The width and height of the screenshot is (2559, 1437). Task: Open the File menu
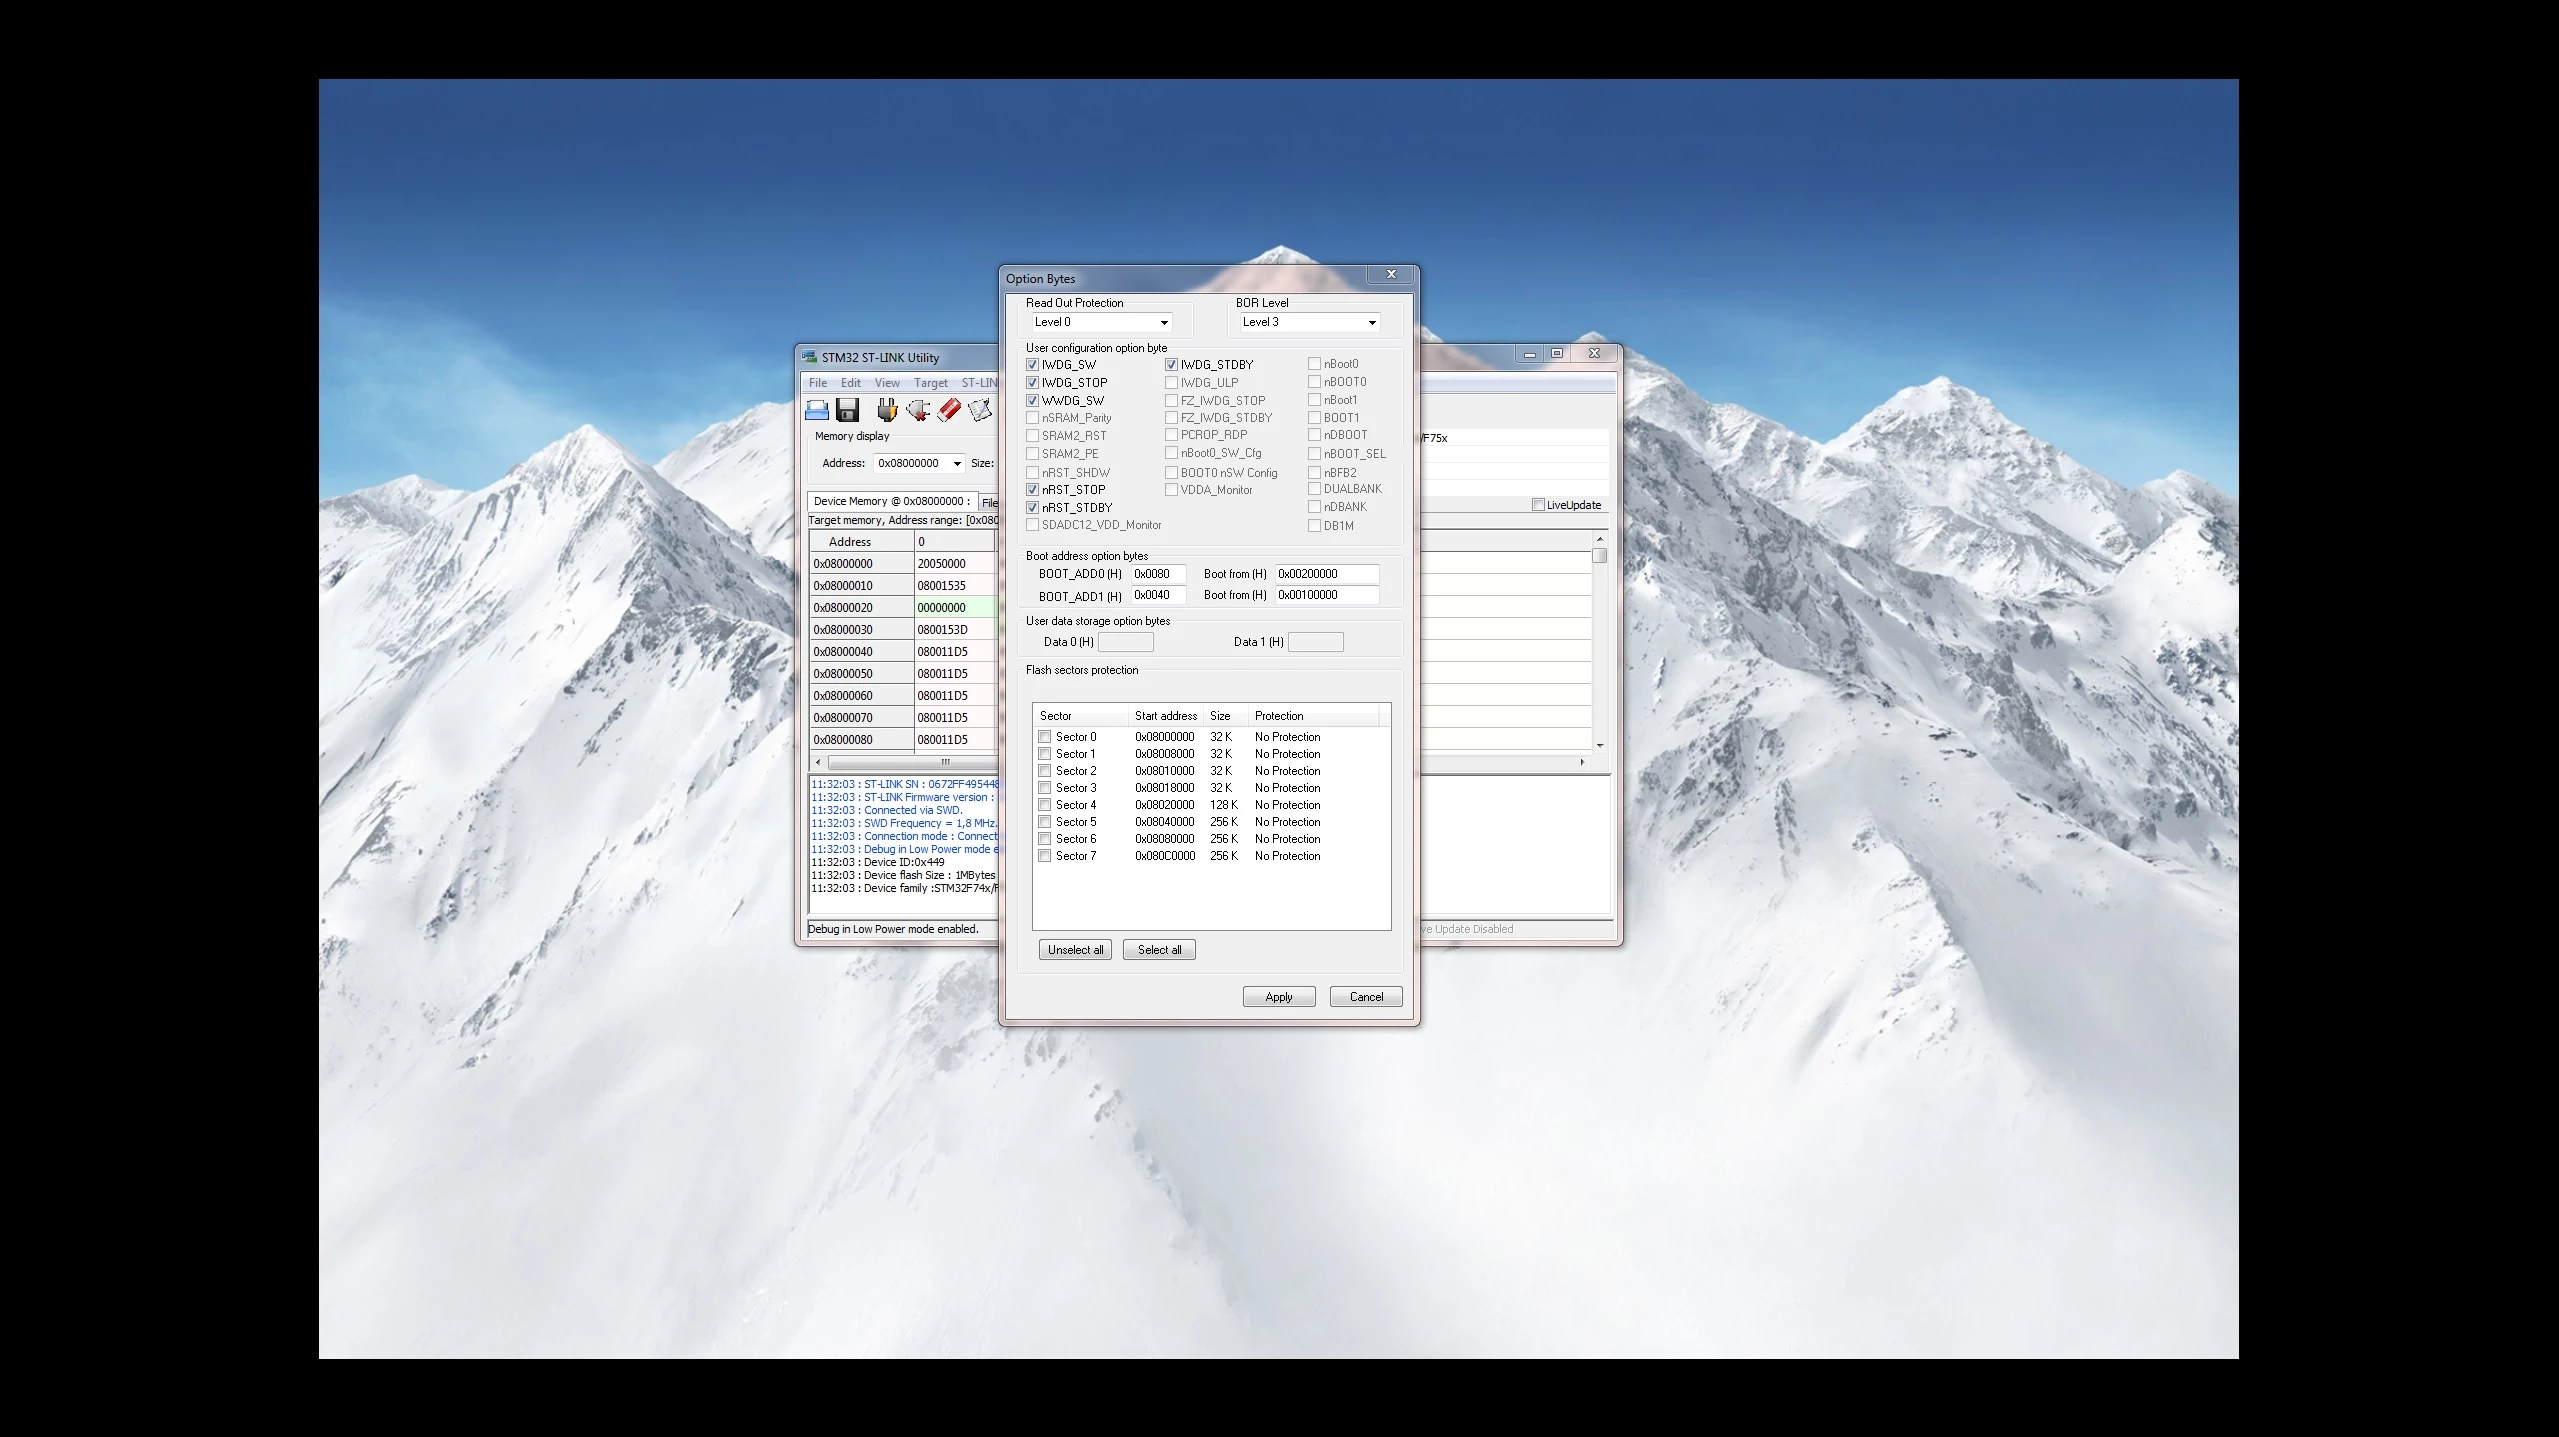pyautogui.click(x=818, y=383)
